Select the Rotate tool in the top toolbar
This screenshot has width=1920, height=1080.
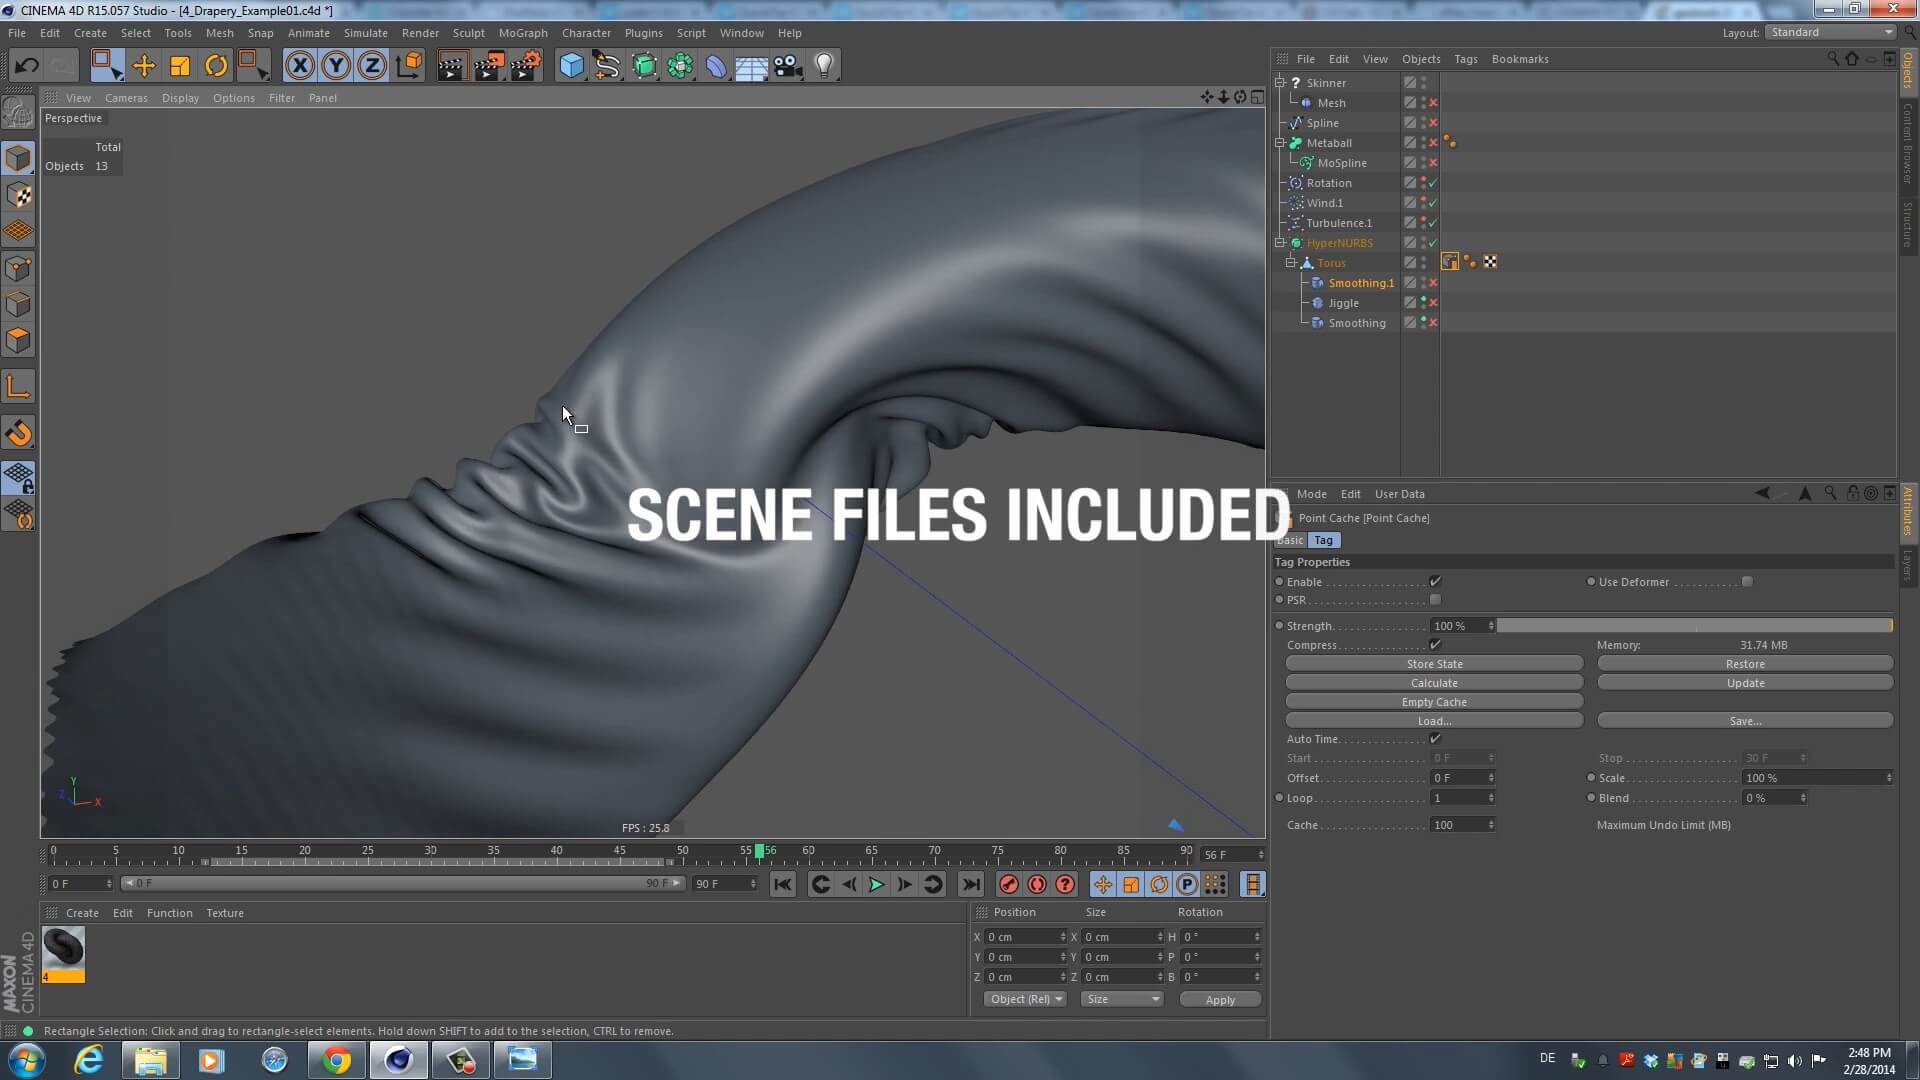[216, 66]
